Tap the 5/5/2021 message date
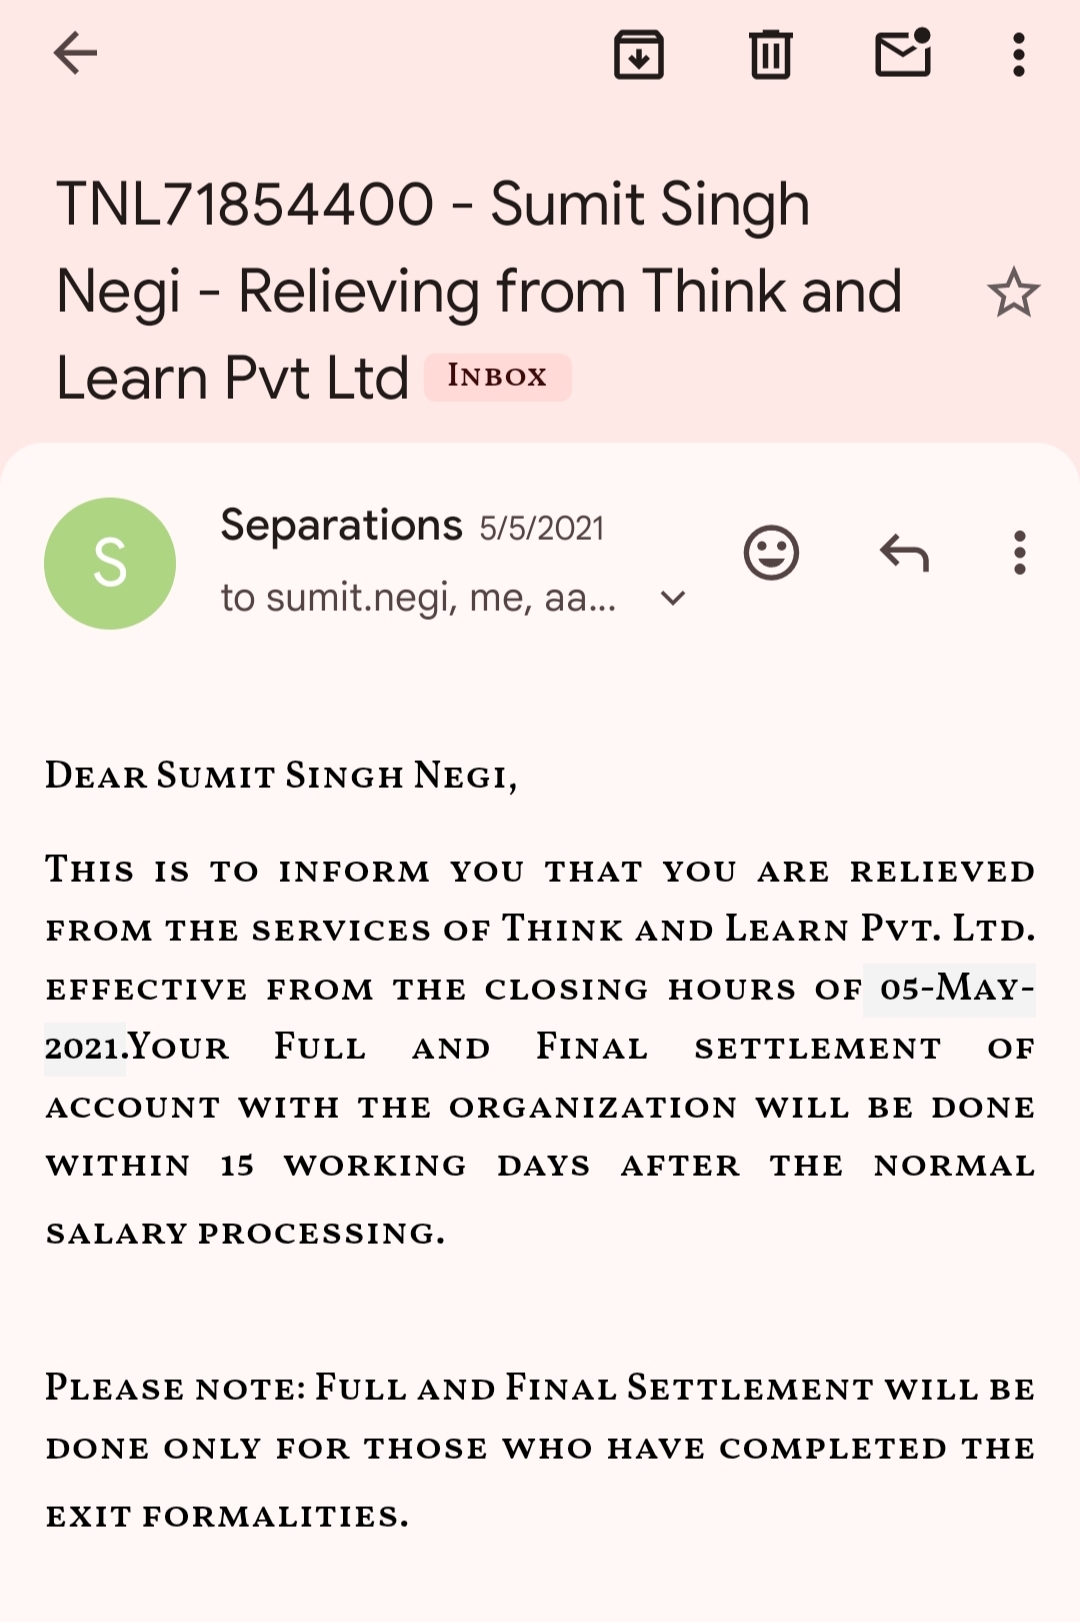 (541, 528)
